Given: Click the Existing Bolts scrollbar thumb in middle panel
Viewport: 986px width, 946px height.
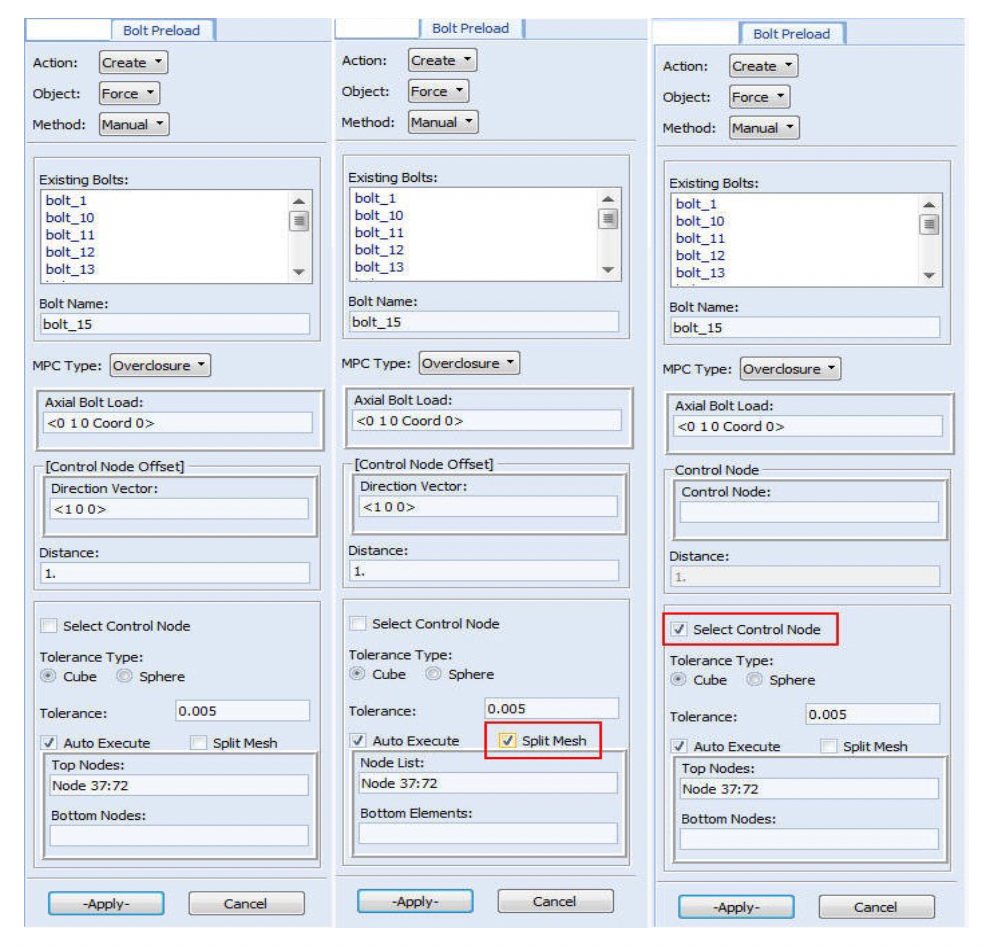Looking at the screenshot, I should point(607,218).
